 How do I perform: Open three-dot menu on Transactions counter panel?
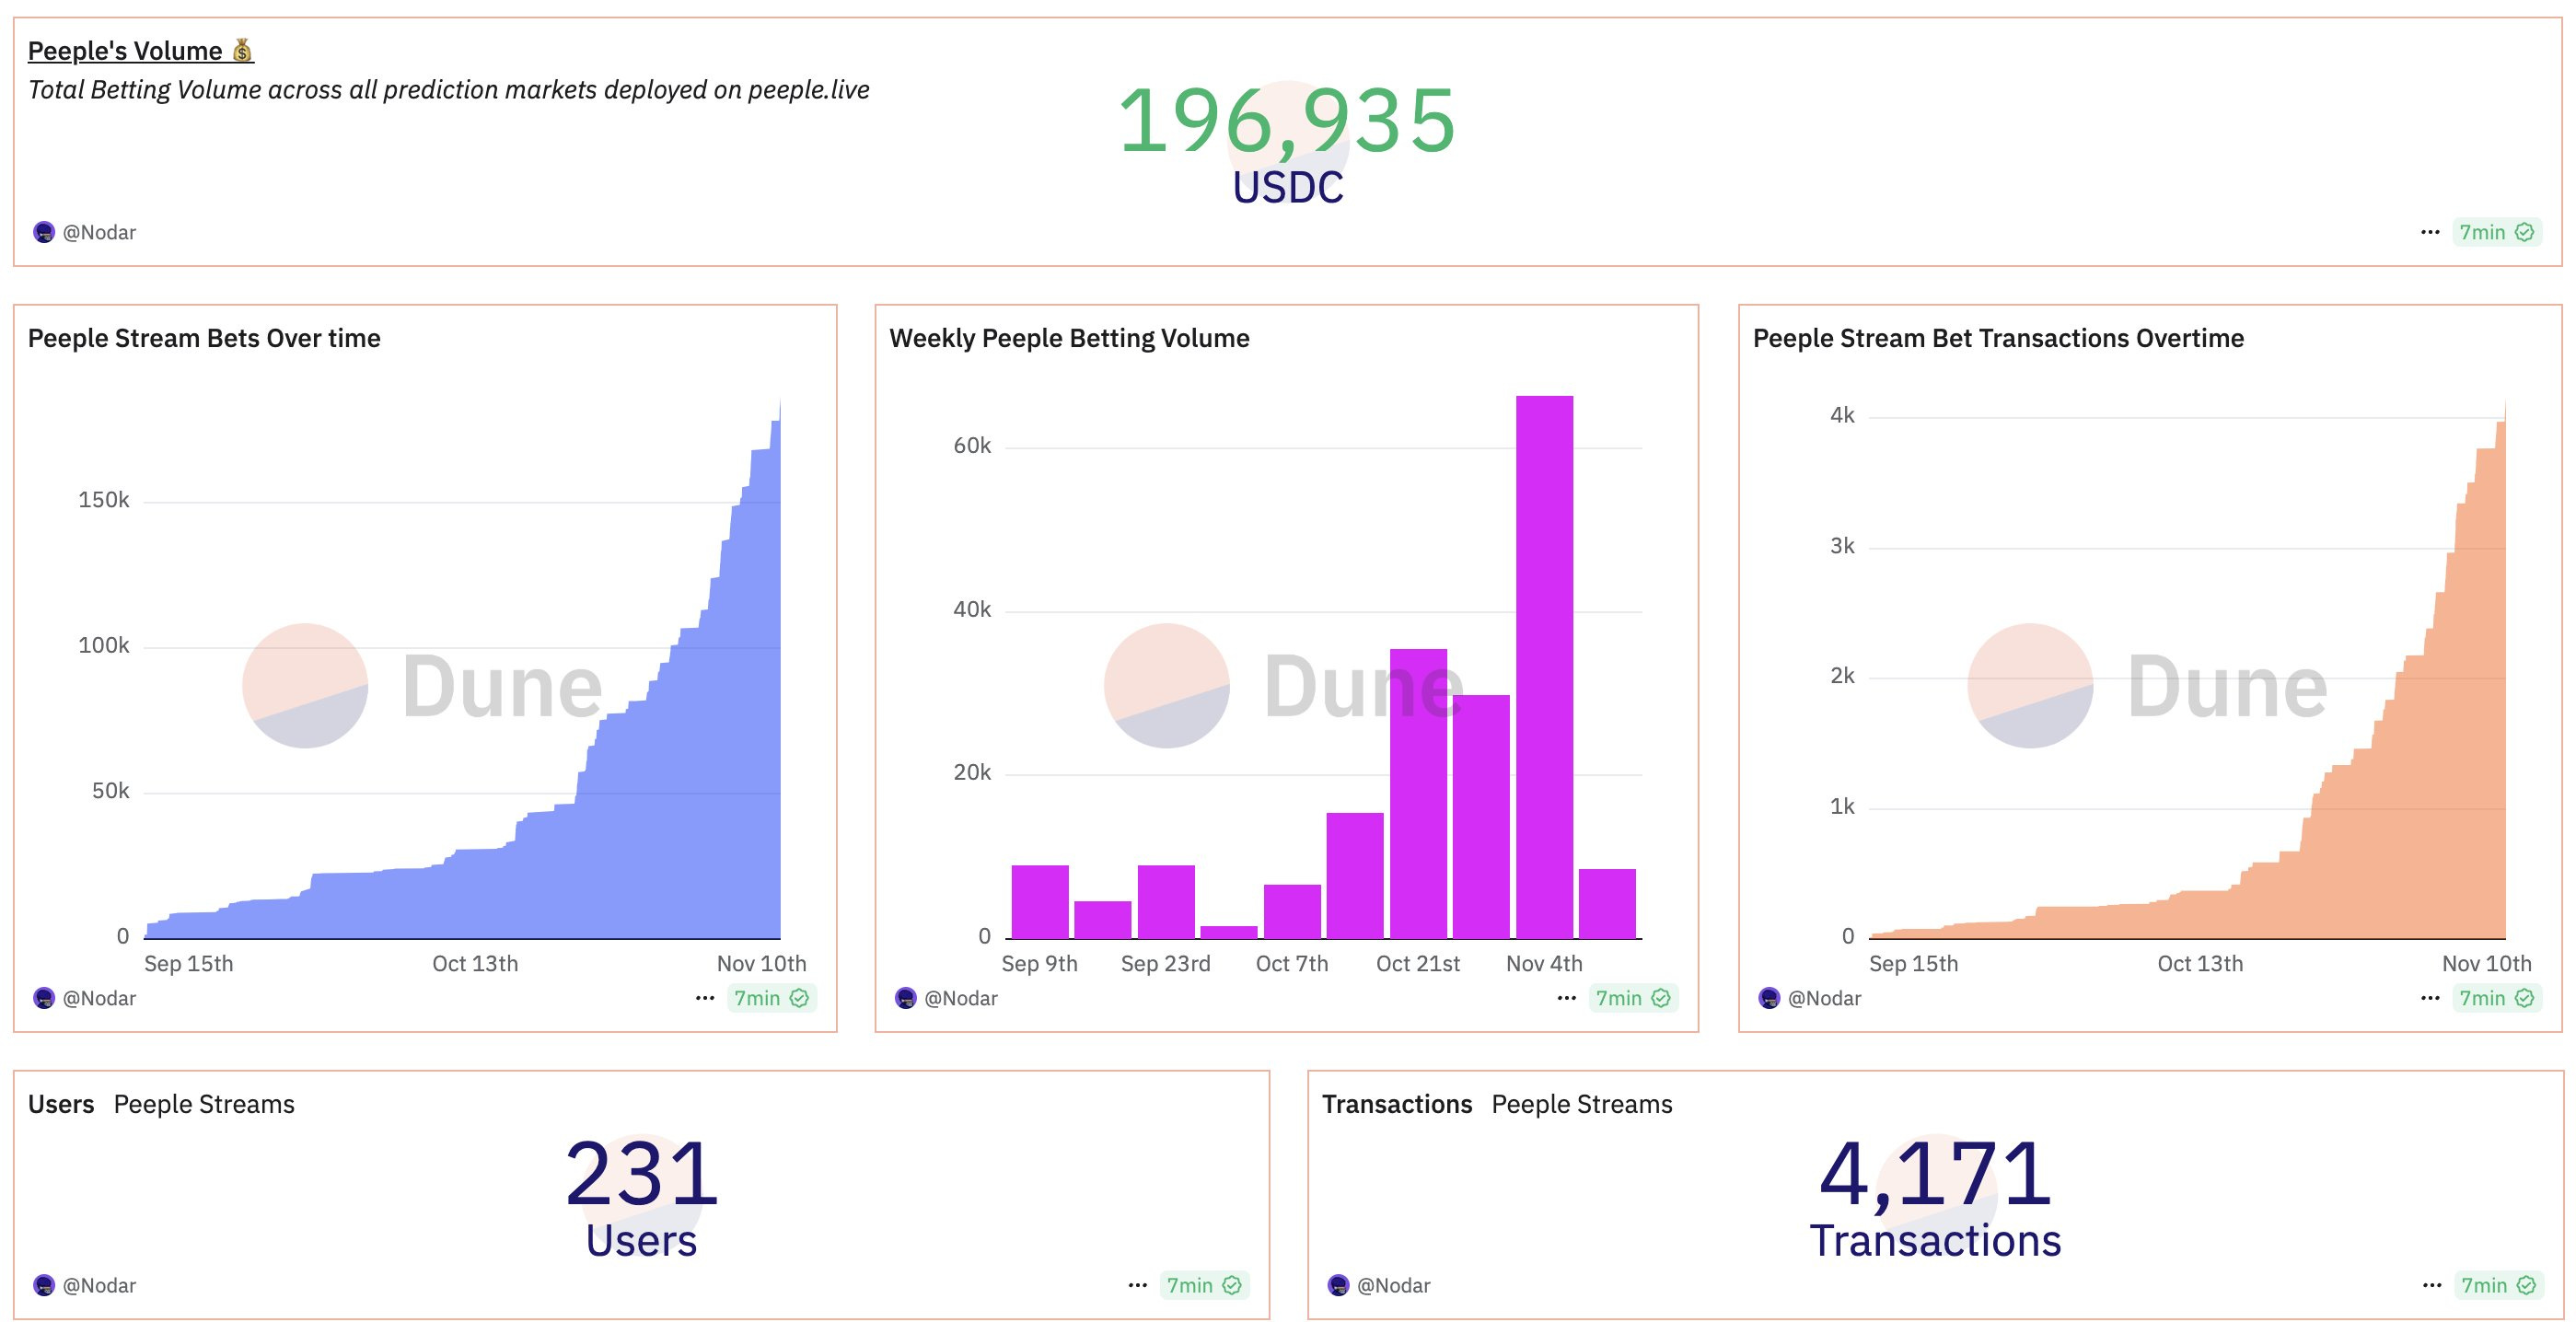click(2432, 1285)
